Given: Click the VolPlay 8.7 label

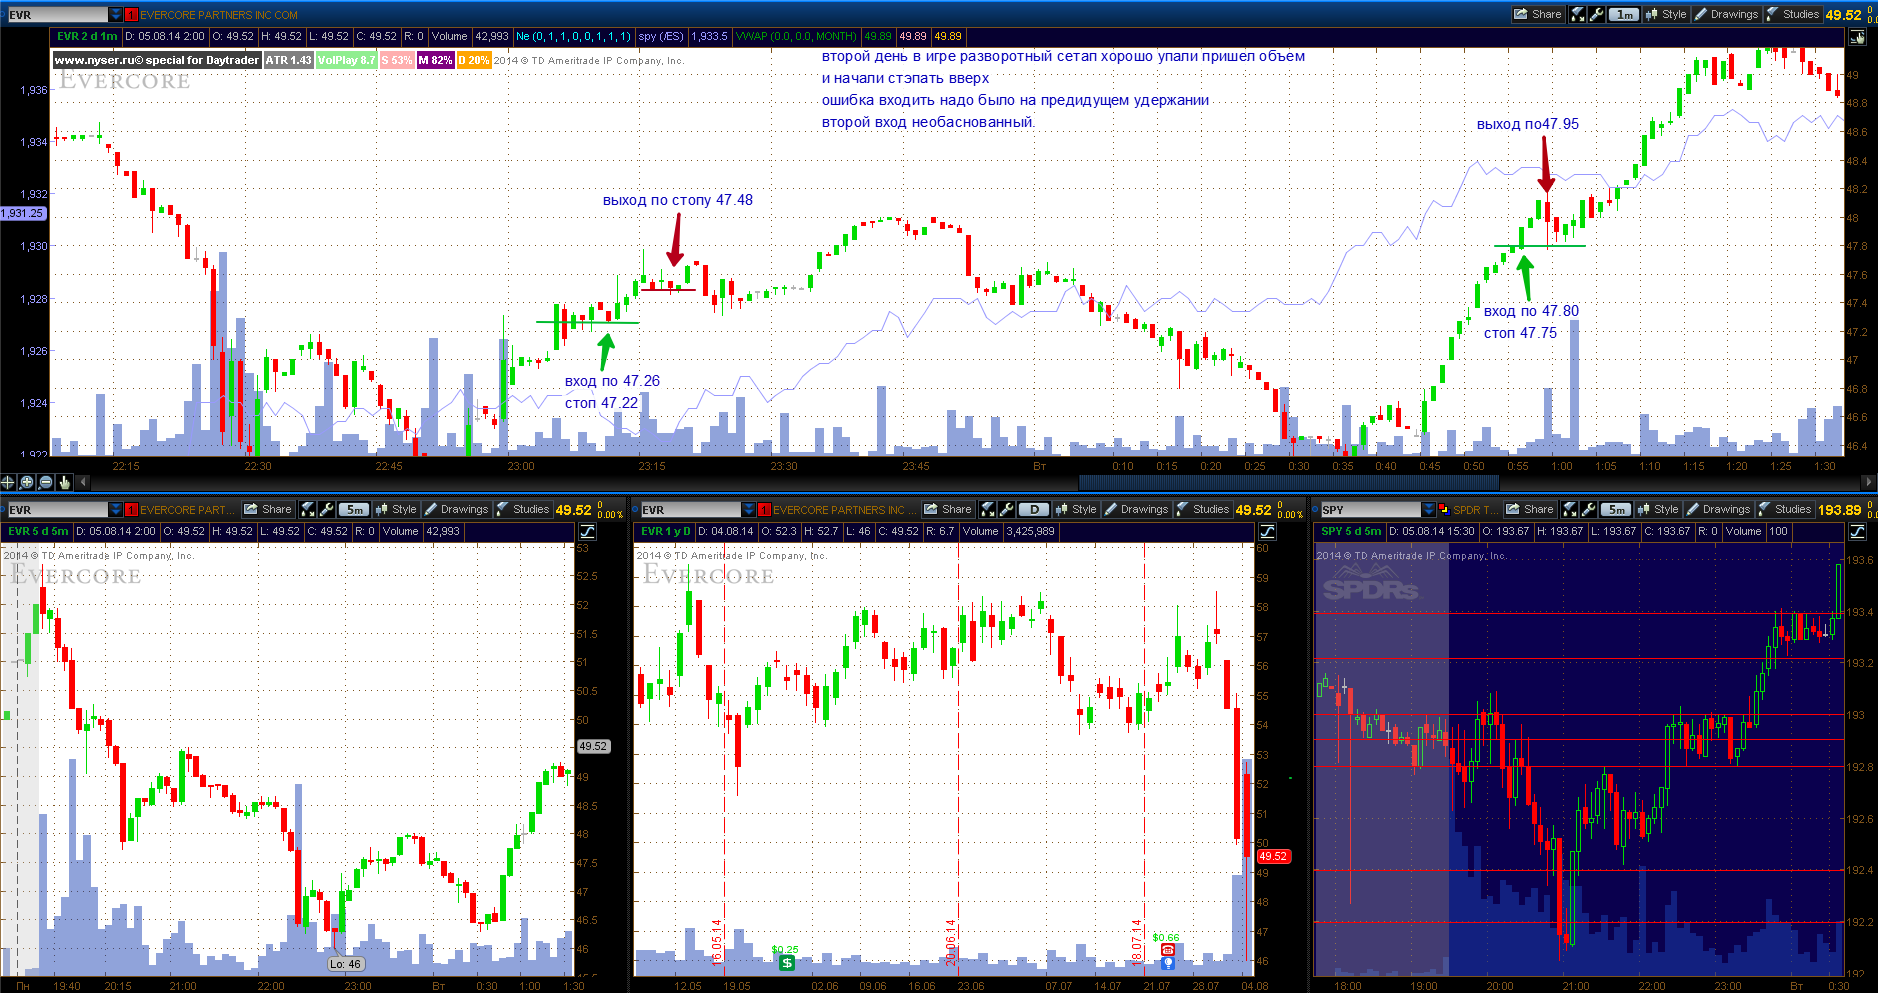Looking at the screenshot, I should tap(346, 60).
